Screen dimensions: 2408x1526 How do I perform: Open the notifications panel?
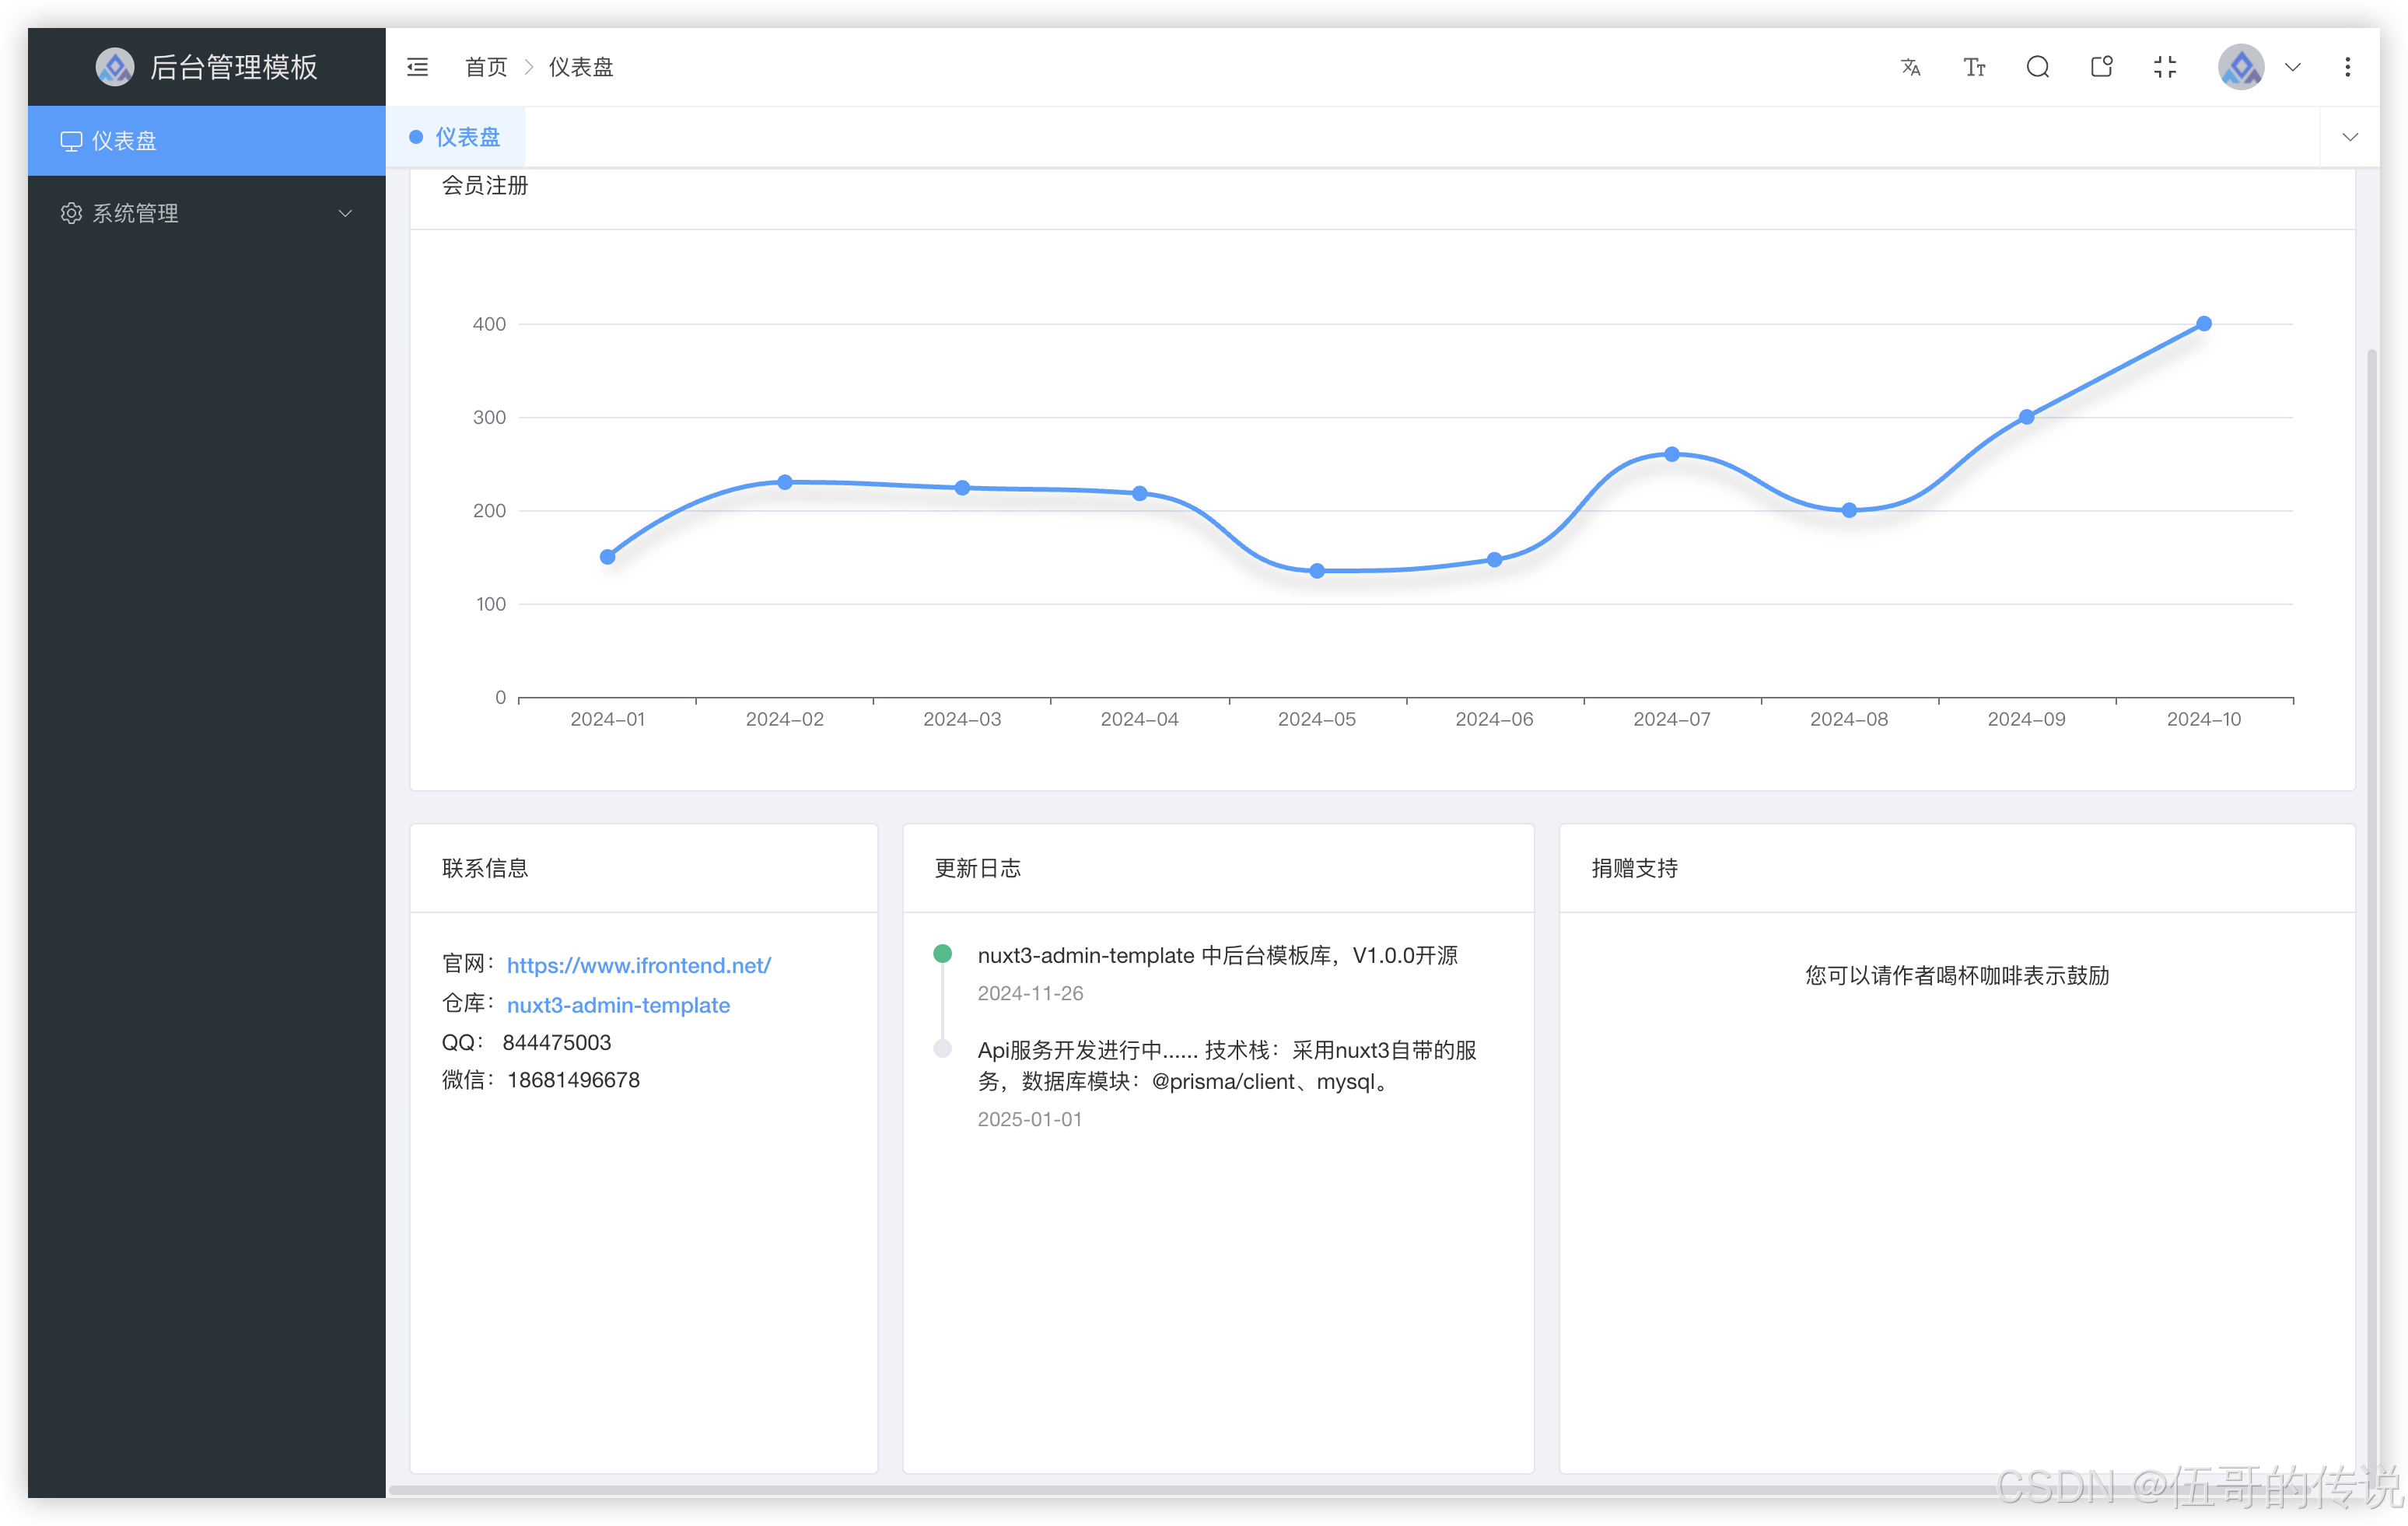[x=2101, y=66]
